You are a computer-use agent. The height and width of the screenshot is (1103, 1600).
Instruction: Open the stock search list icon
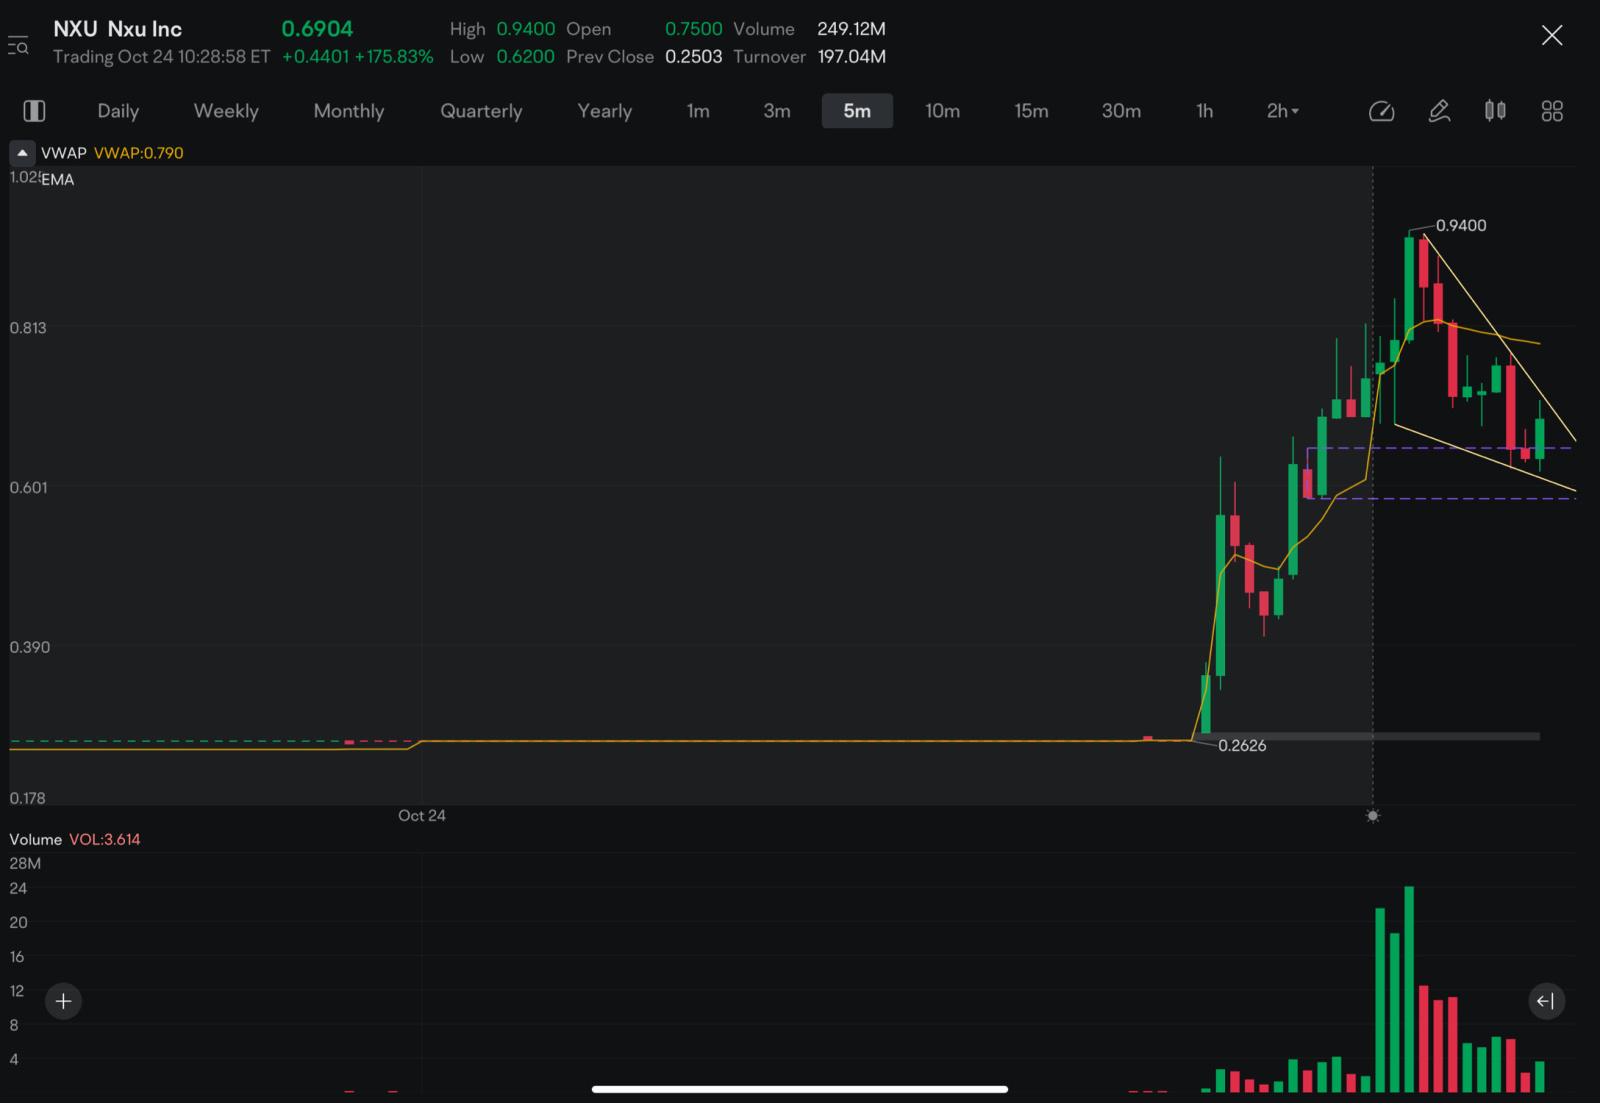[x=18, y=45]
